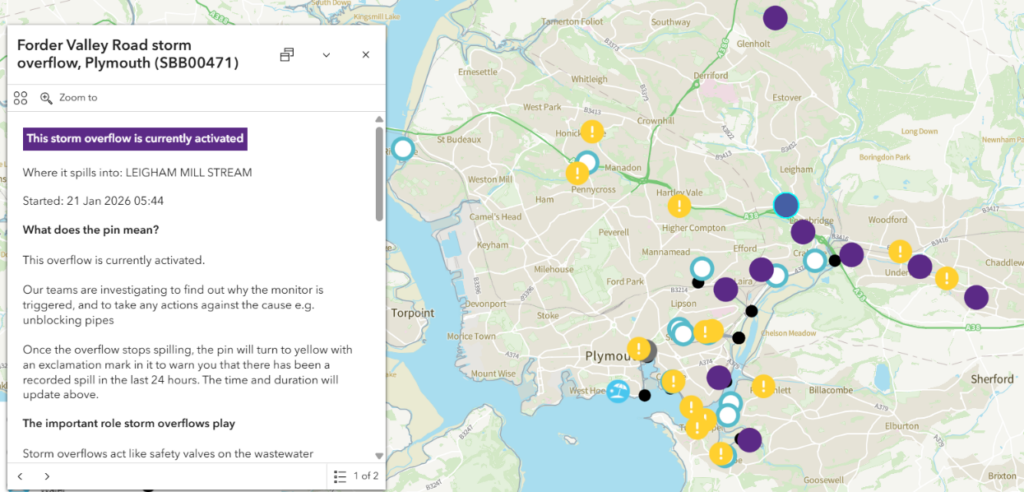Click the black dot near Chelson Meadow
The image size is (1024, 492).
tap(739, 338)
